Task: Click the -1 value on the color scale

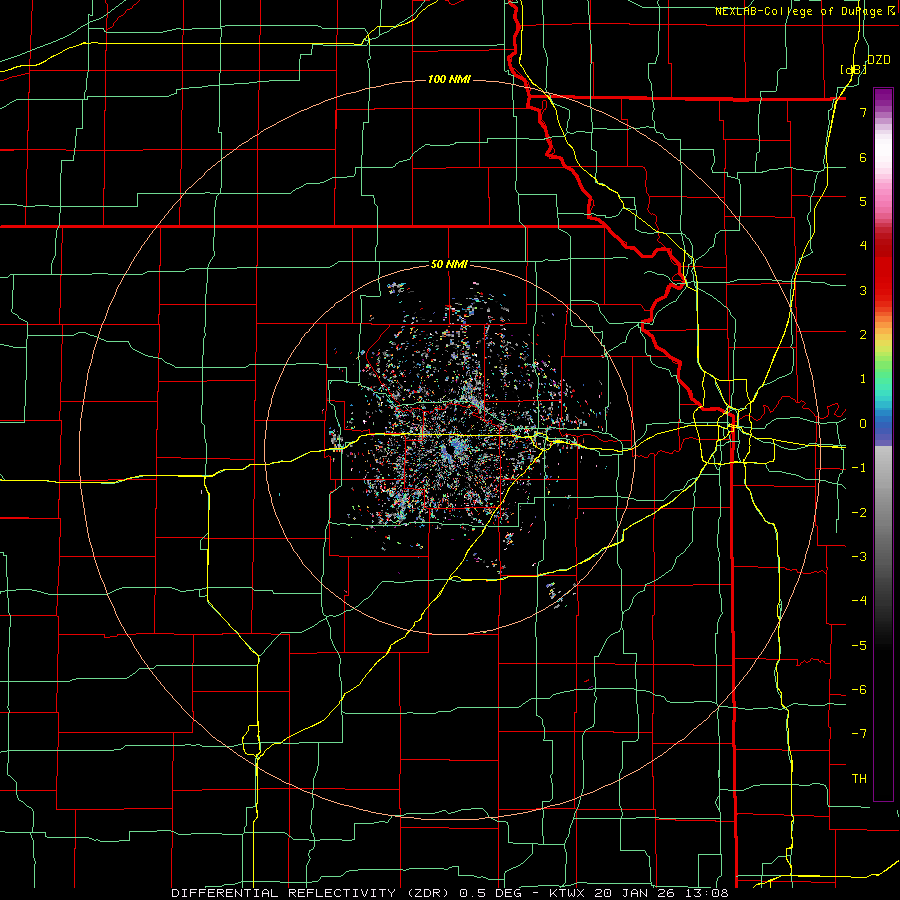Action: click(x=859, y=468)
